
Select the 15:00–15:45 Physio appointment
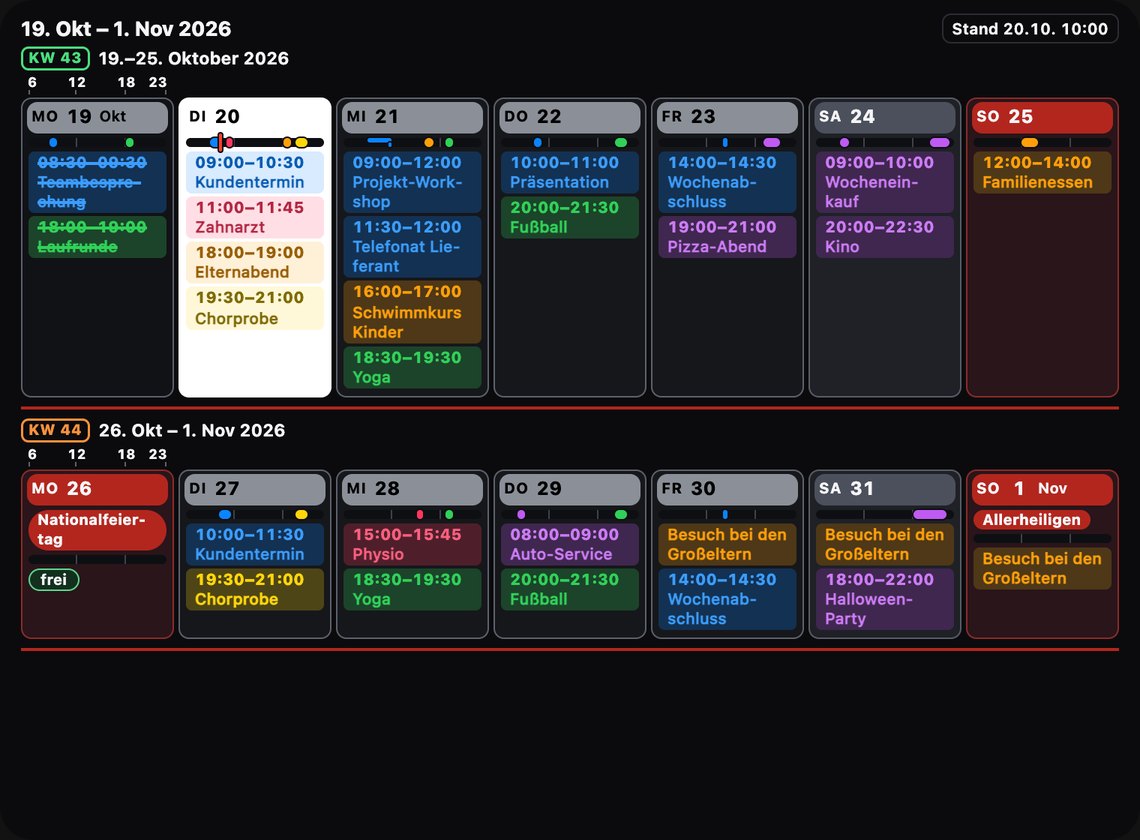tap(412, 544)
